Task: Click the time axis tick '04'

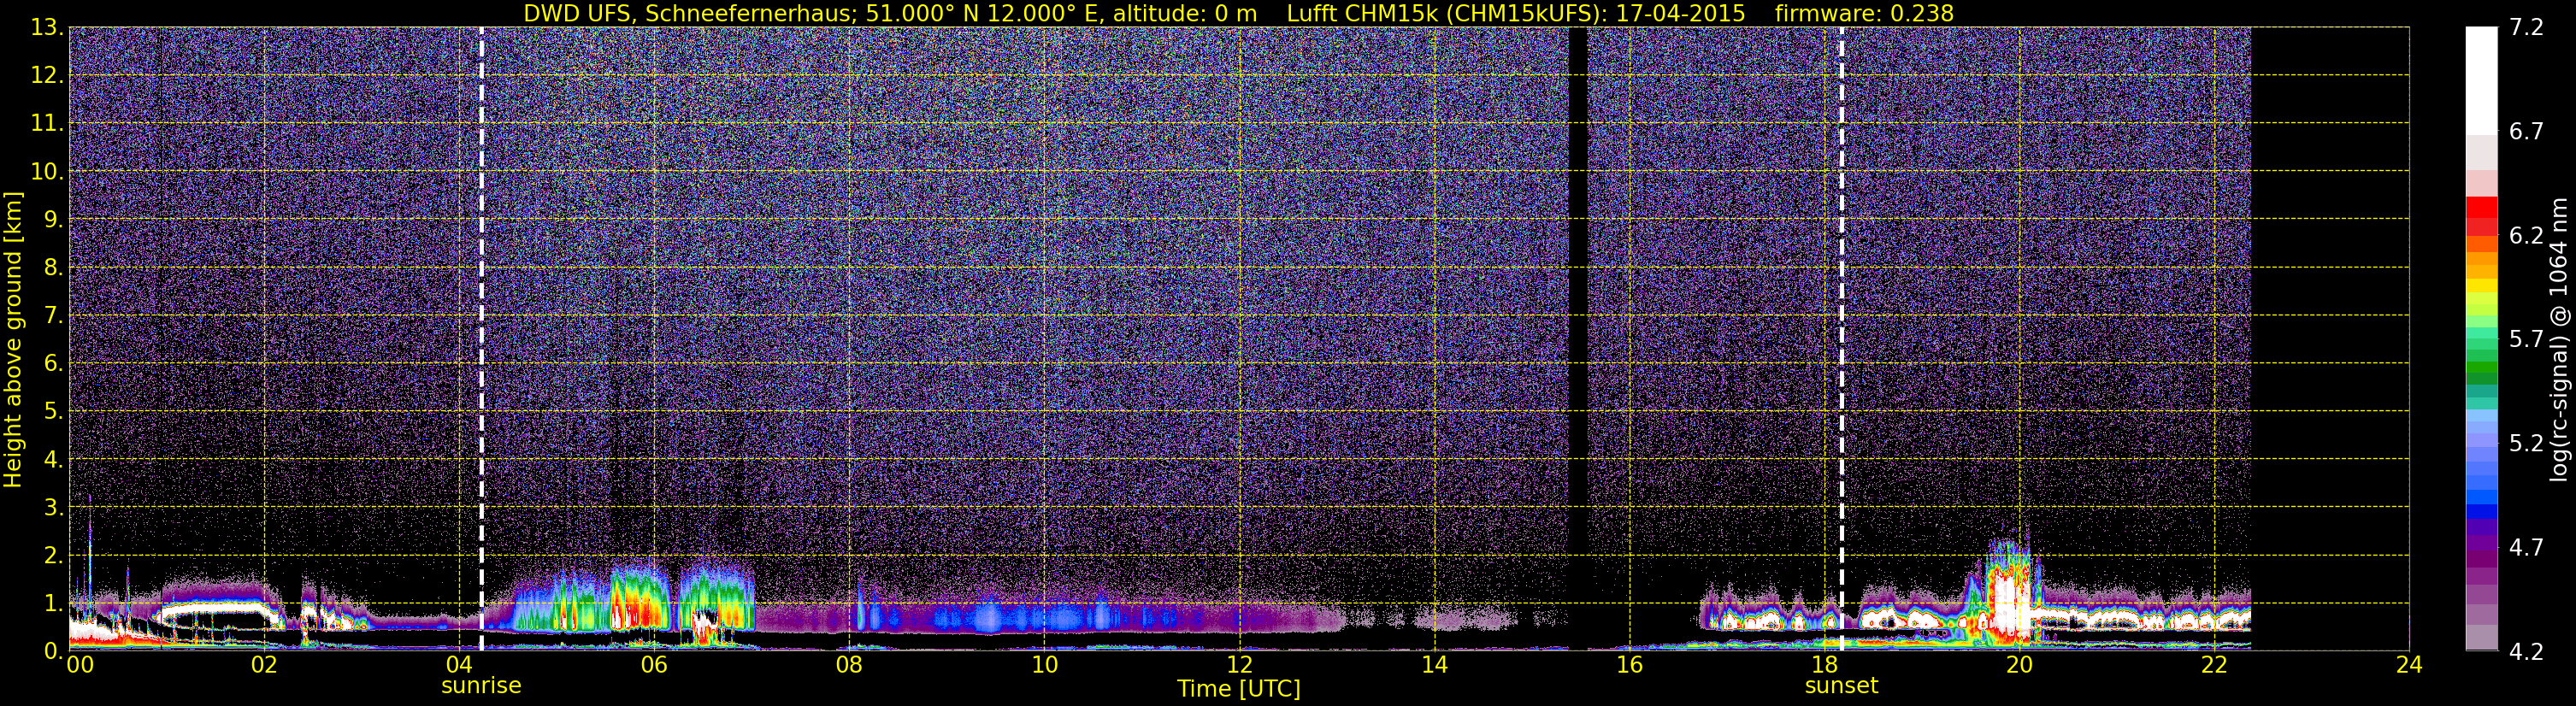Action: pyautogui.click(x=458, y=666)
